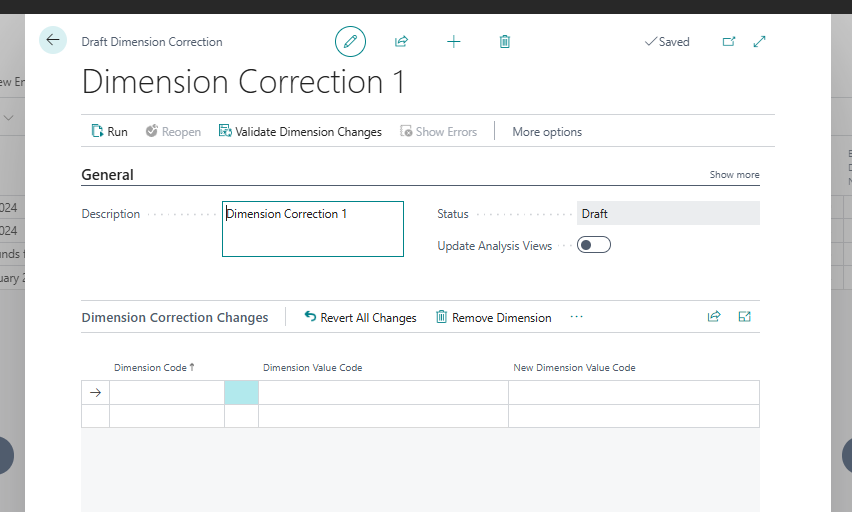Maximize the Dimension Correction Changes part

744,317
